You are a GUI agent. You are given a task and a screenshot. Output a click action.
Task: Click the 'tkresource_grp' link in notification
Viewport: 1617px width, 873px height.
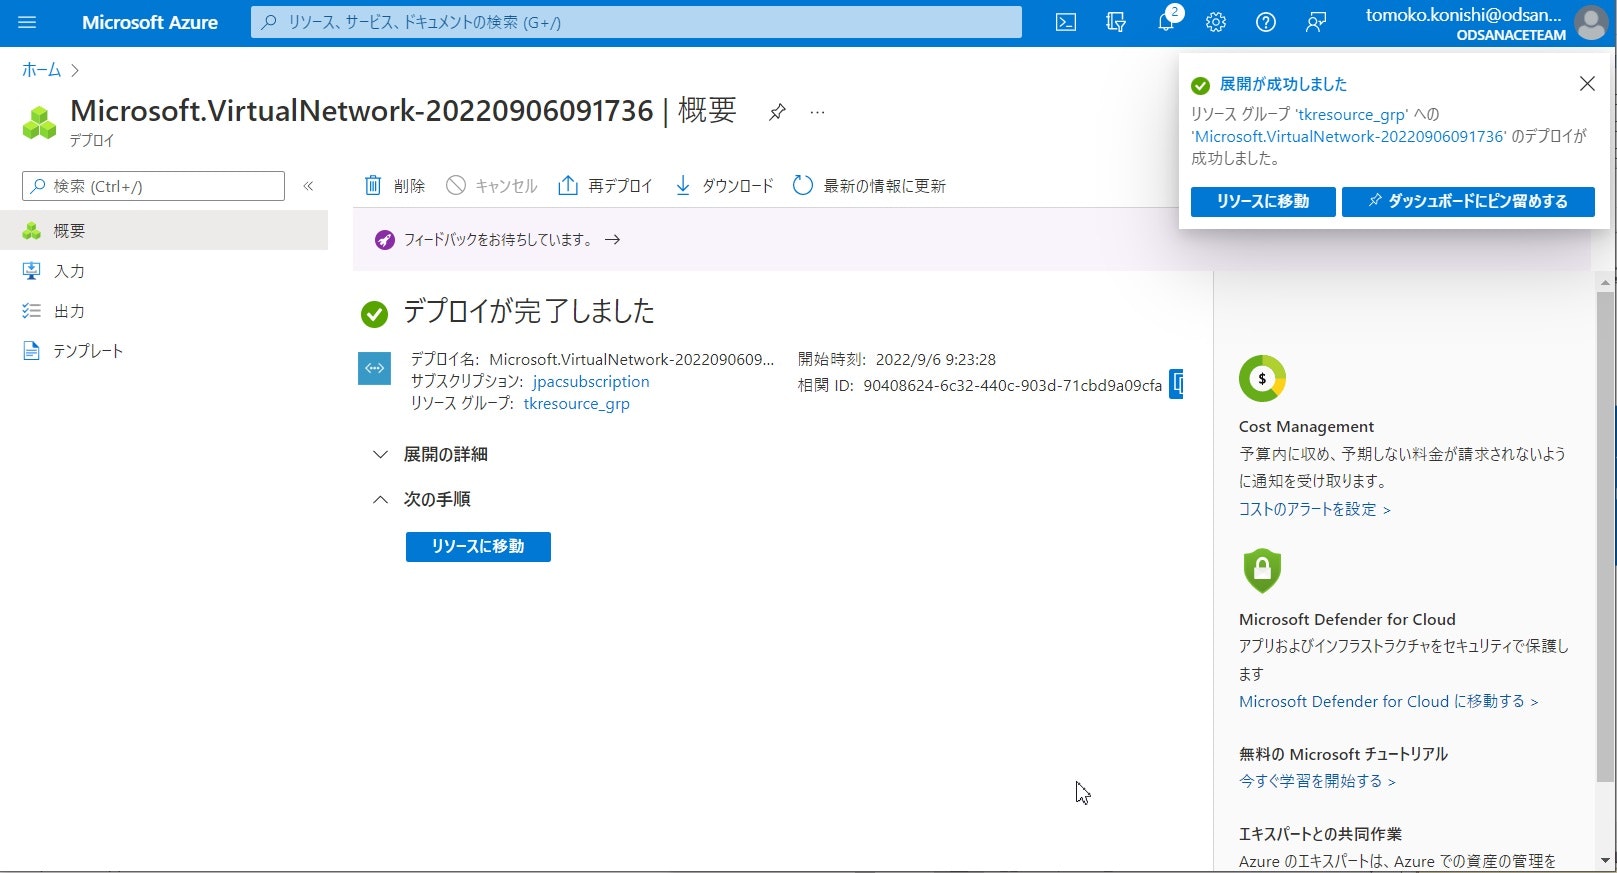[1352, 114]
